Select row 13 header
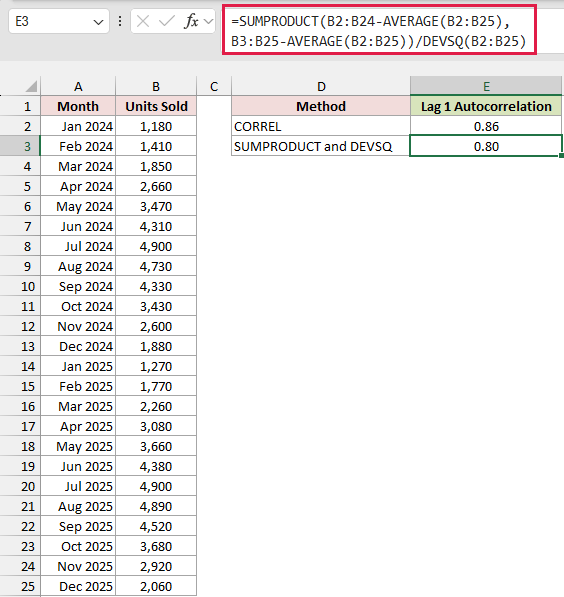This screenshot has height=597, width=564. (x=20, y=346)
